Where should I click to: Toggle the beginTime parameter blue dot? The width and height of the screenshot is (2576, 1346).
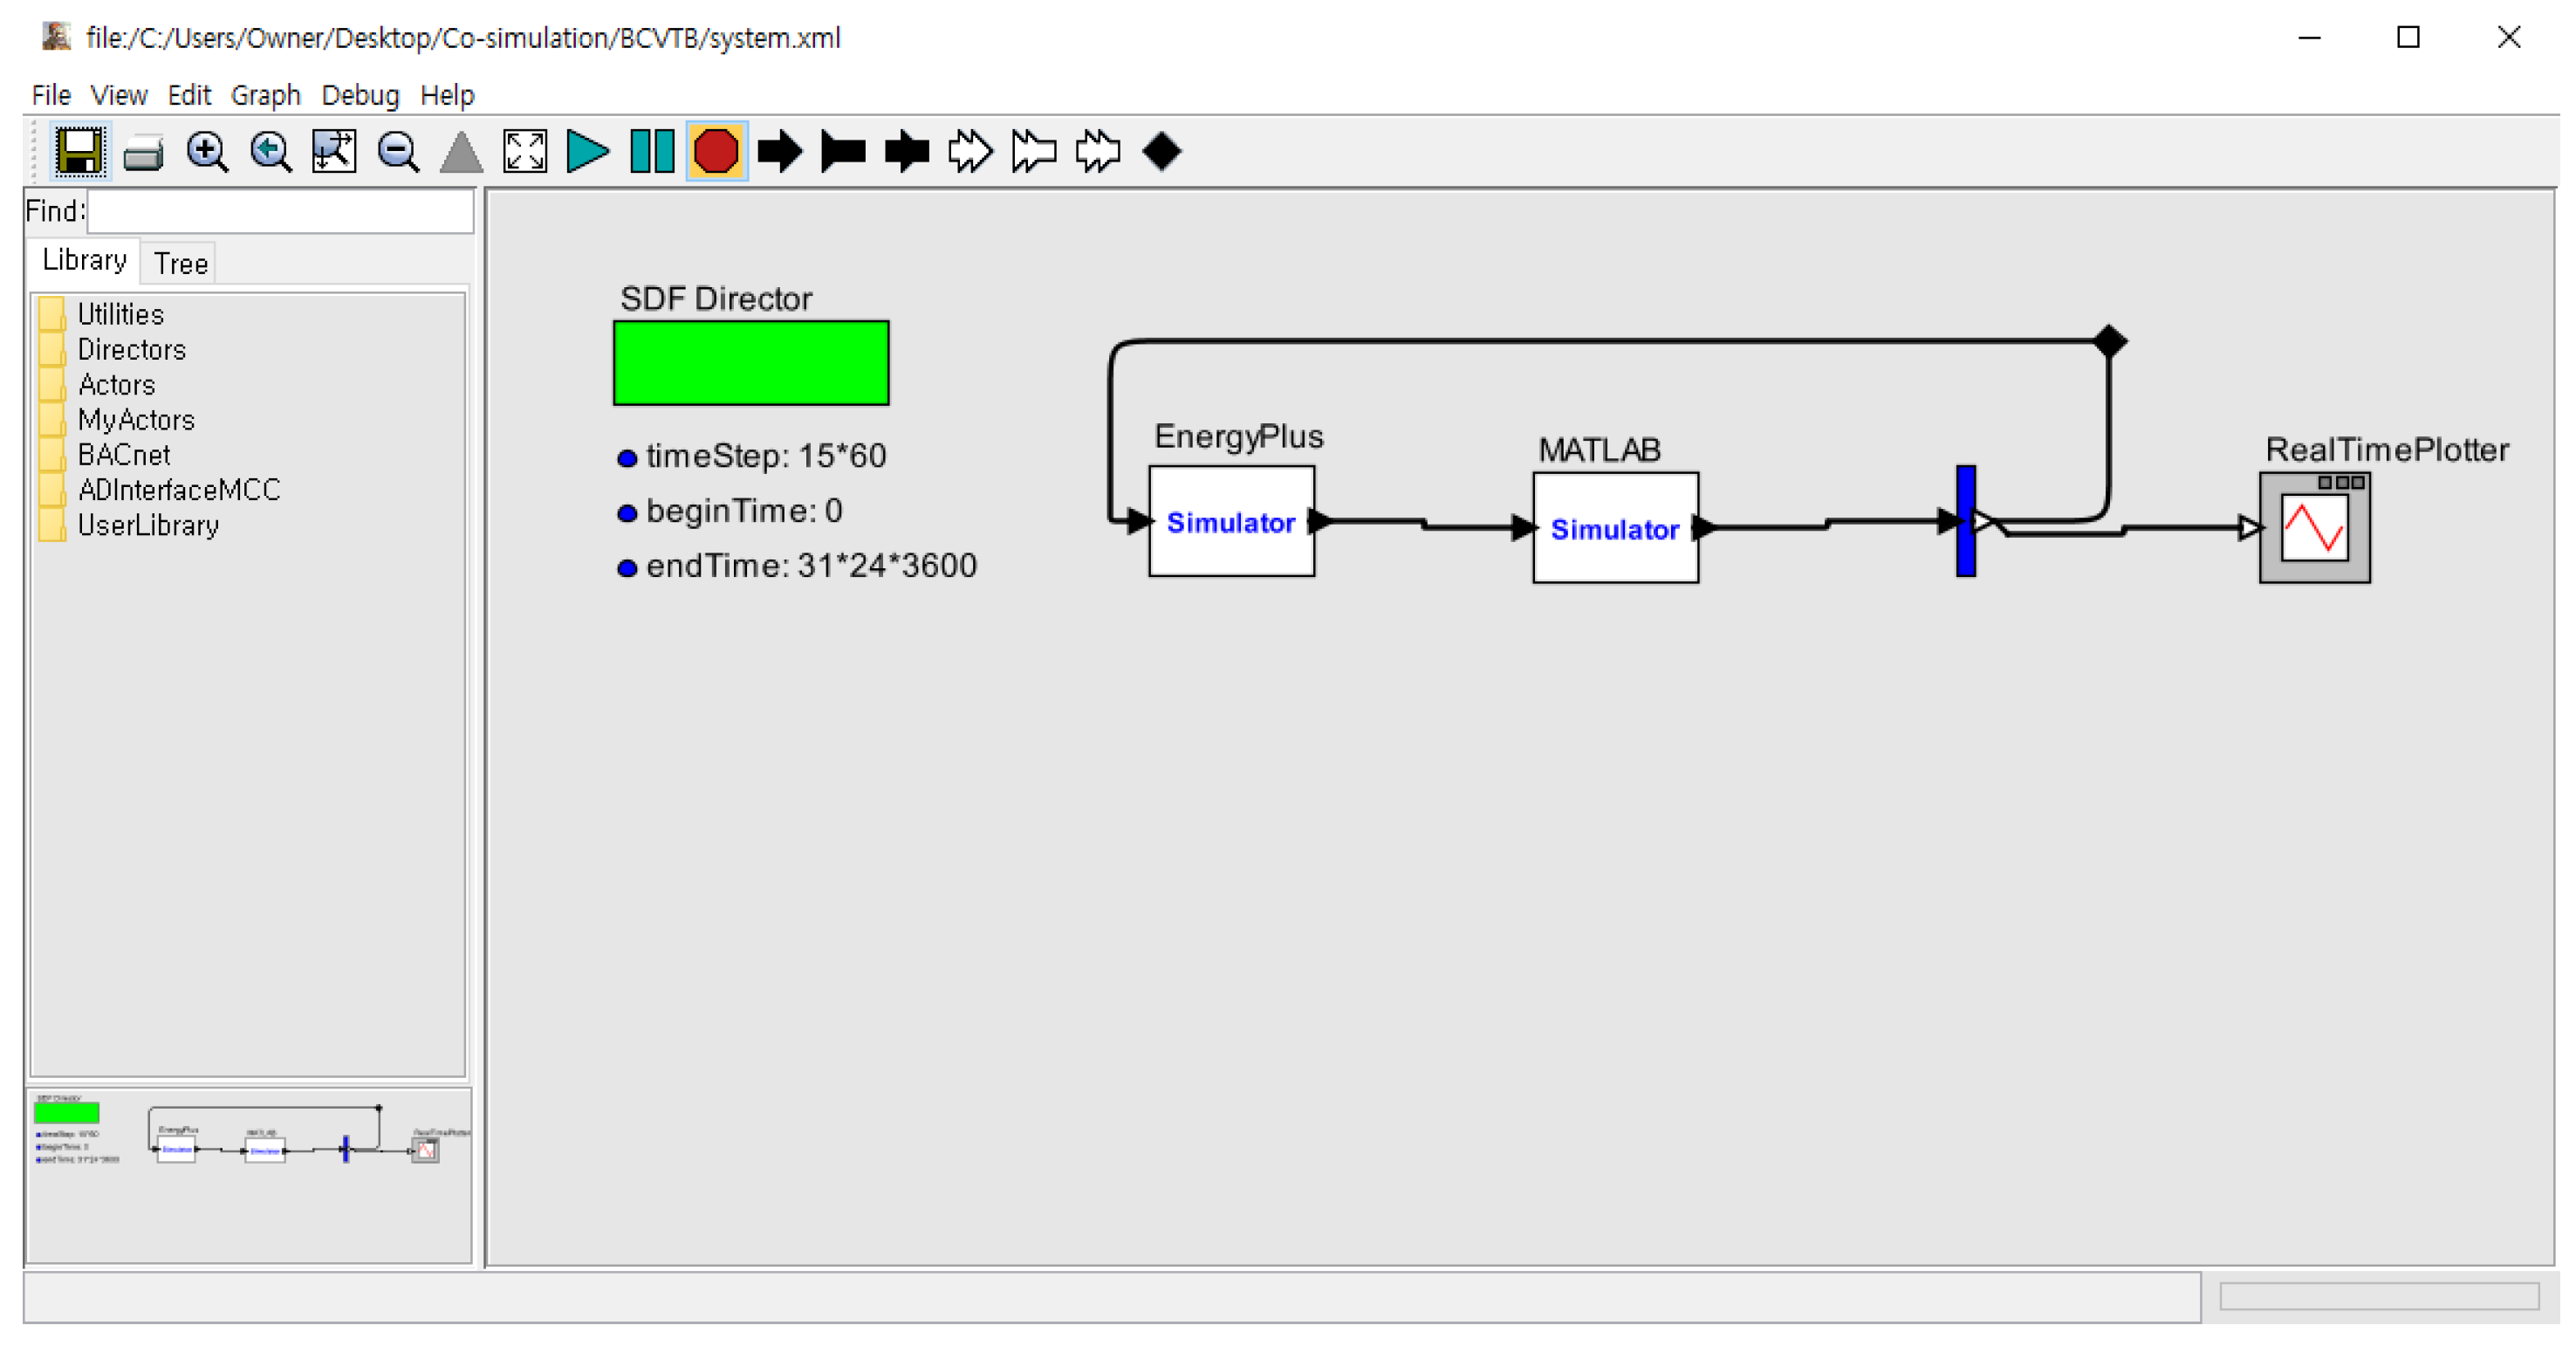(628, 513)
